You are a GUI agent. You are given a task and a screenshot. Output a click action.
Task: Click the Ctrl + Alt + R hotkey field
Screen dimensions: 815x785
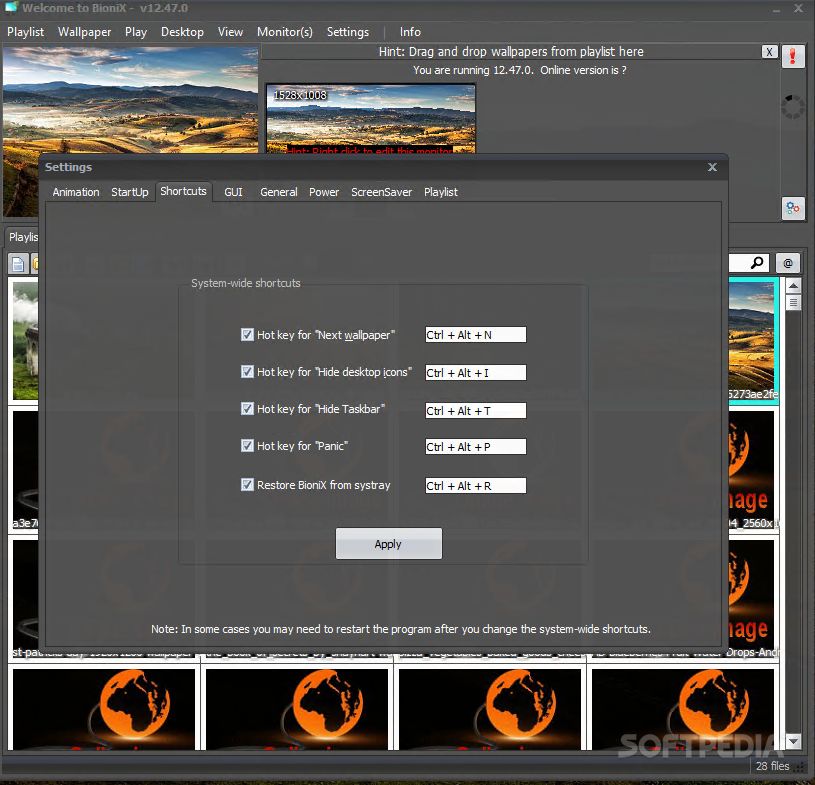pyautogui.click(x=476, y=486)
